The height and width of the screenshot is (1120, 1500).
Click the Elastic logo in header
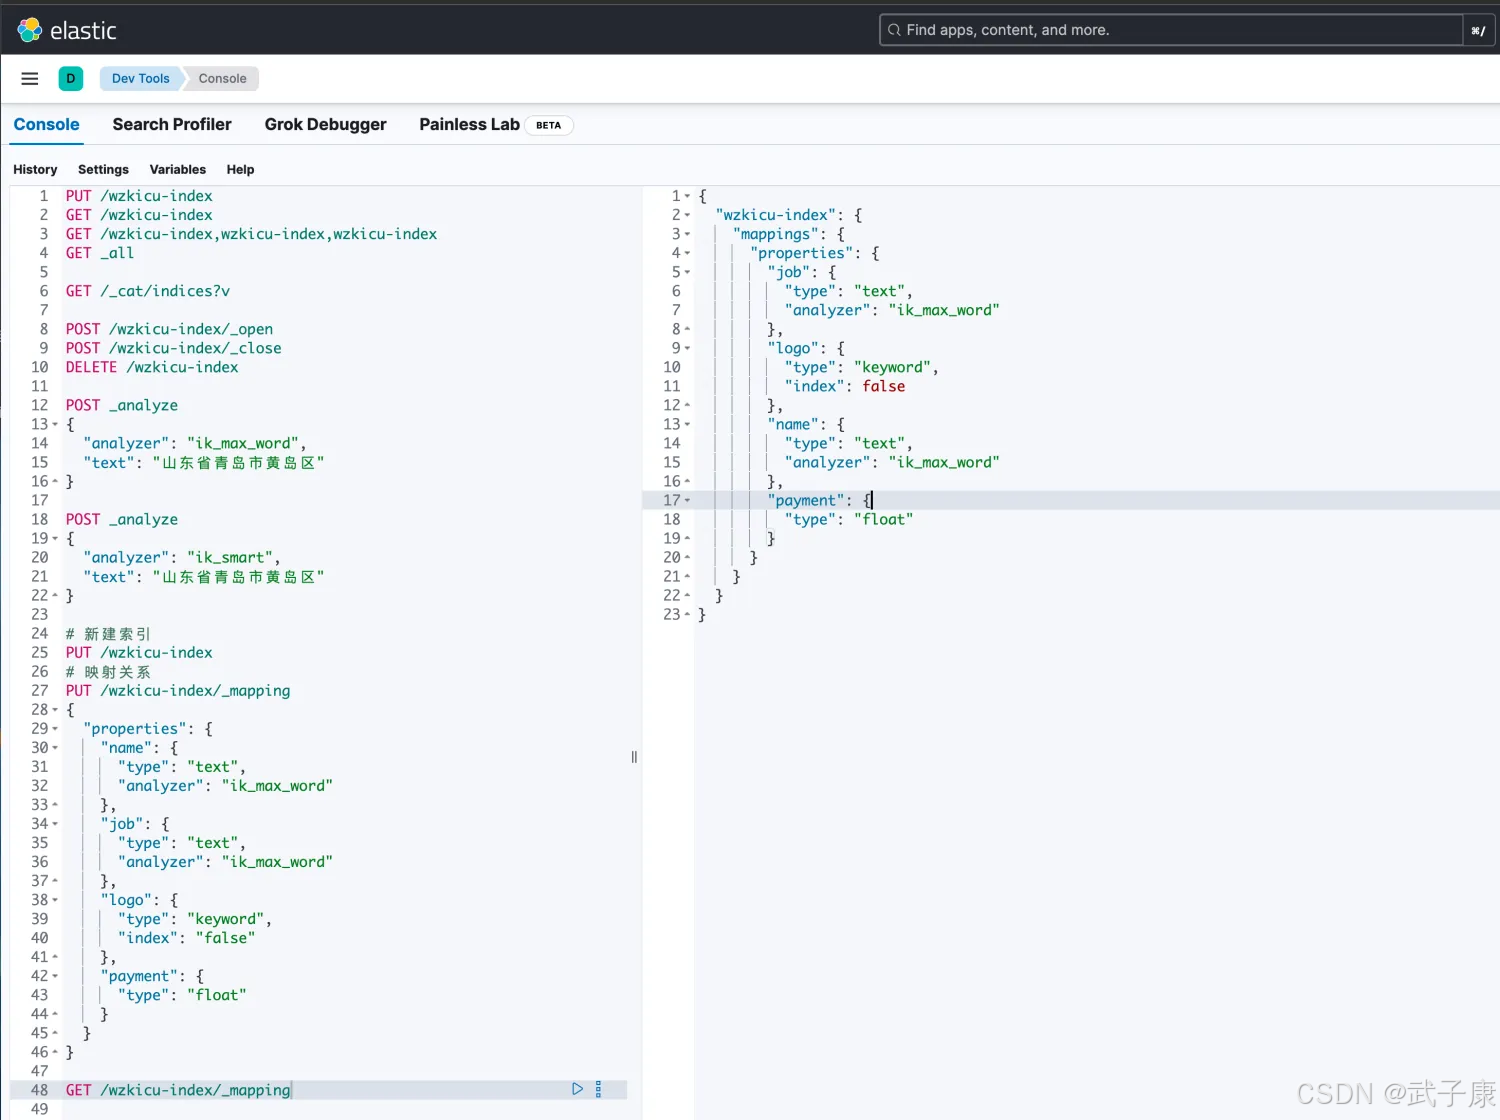30,30
